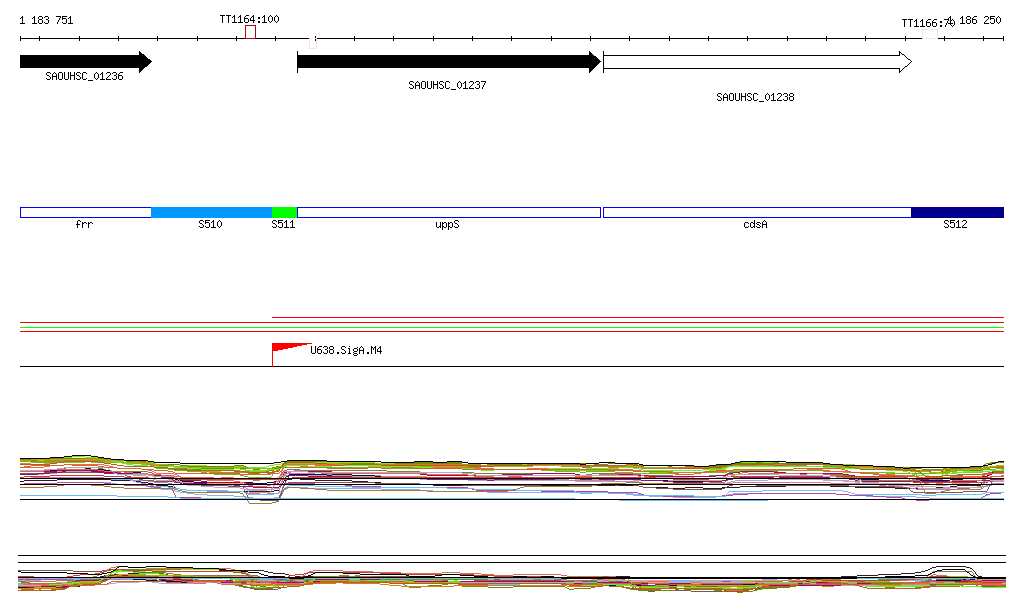Click the frr segment bar

click(x=85, y=212)
